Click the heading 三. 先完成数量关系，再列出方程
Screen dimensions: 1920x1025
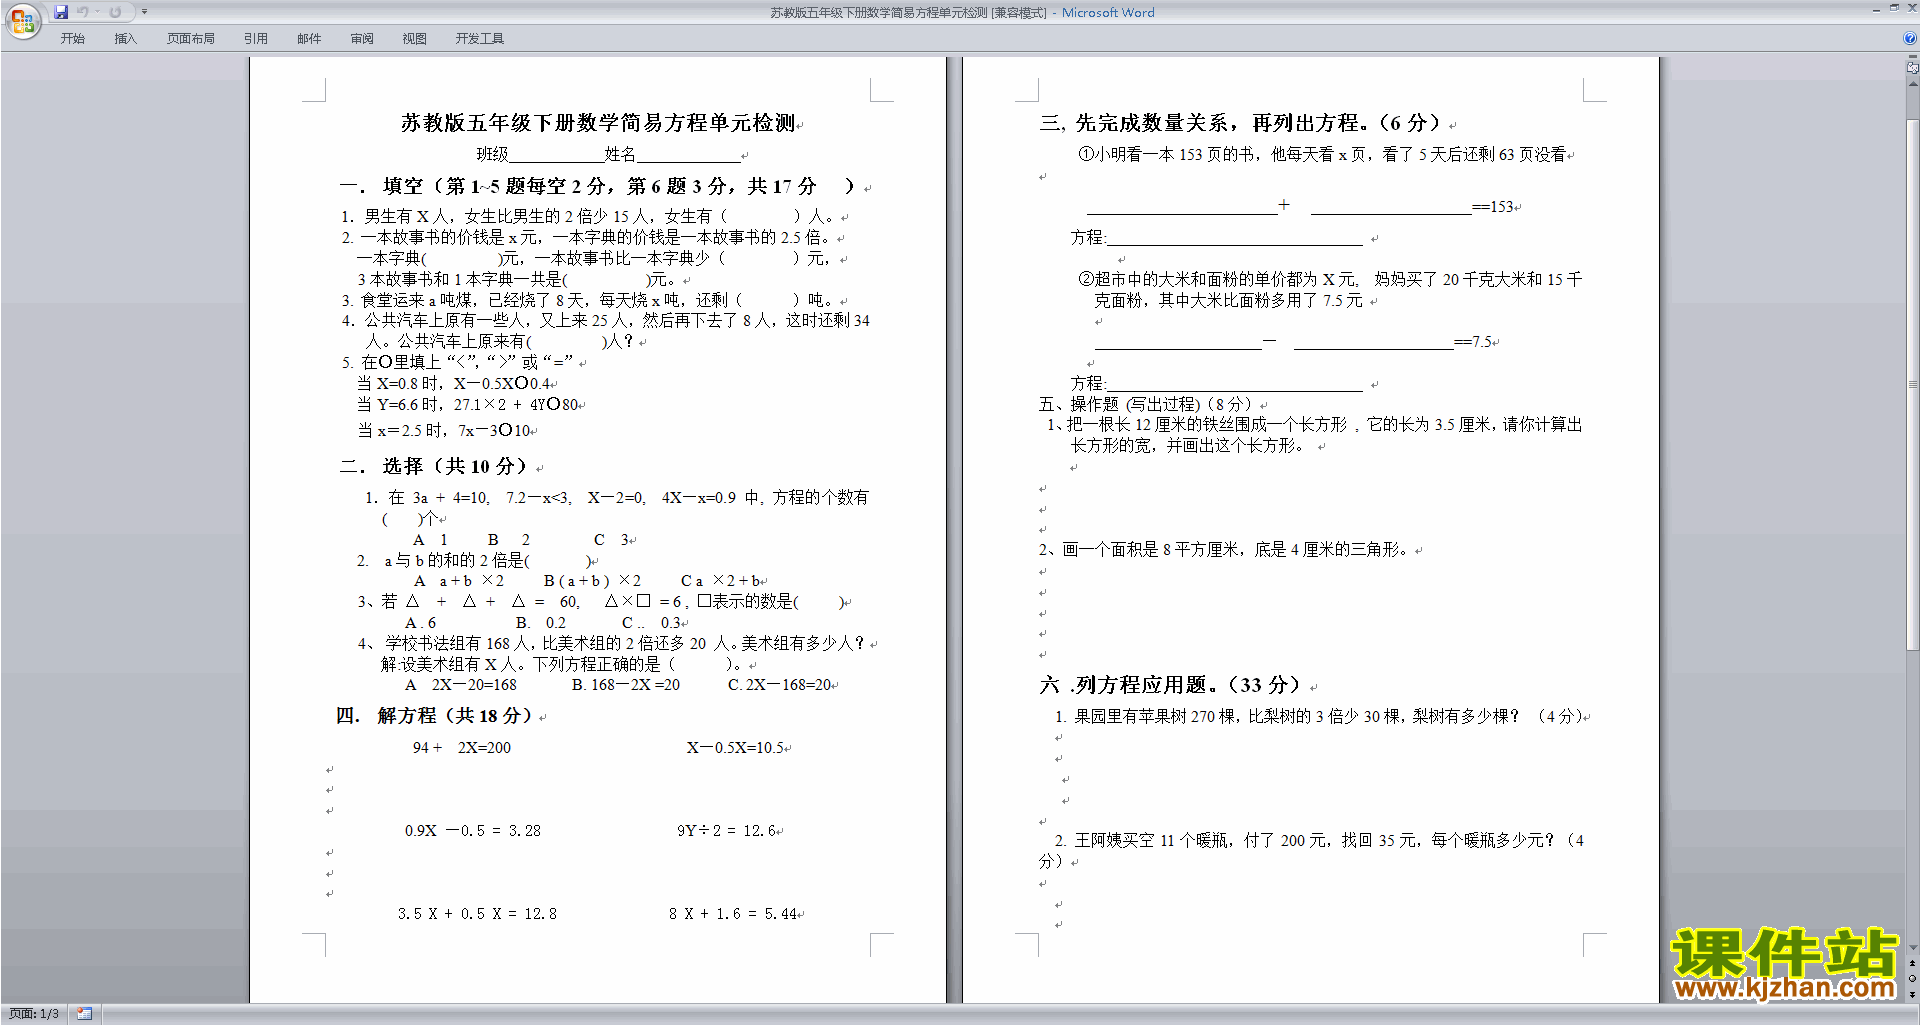pyautogui.click(x=1240, y=123)
